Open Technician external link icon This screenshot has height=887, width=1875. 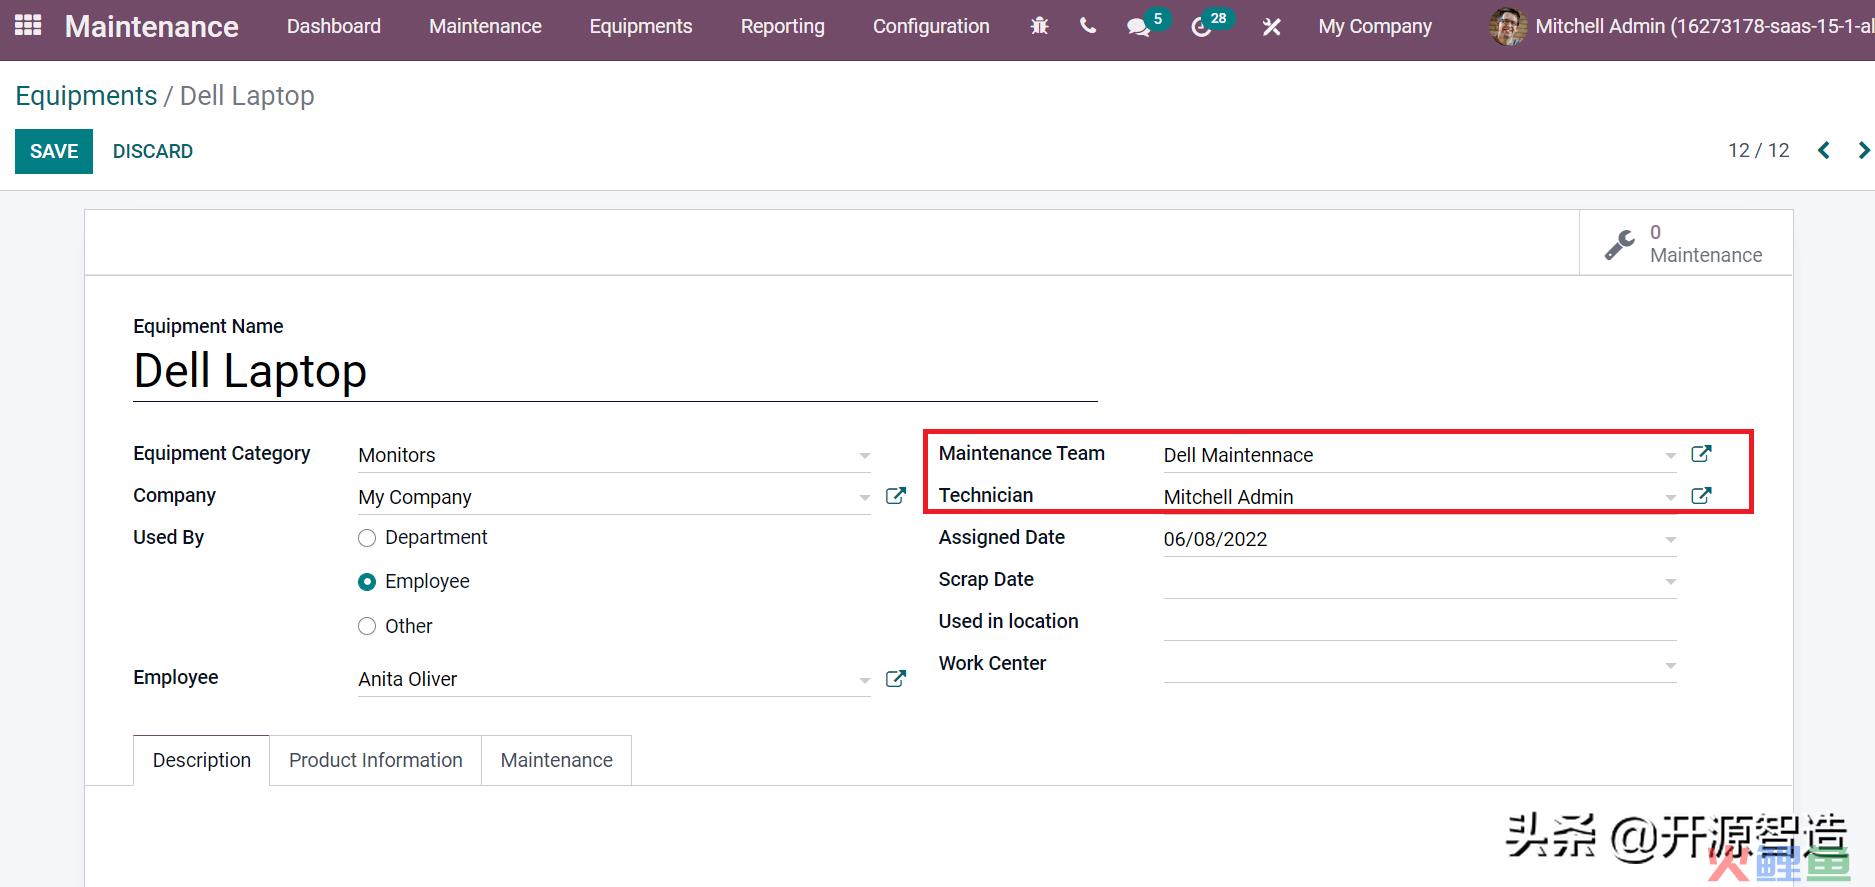(1701, 495)
